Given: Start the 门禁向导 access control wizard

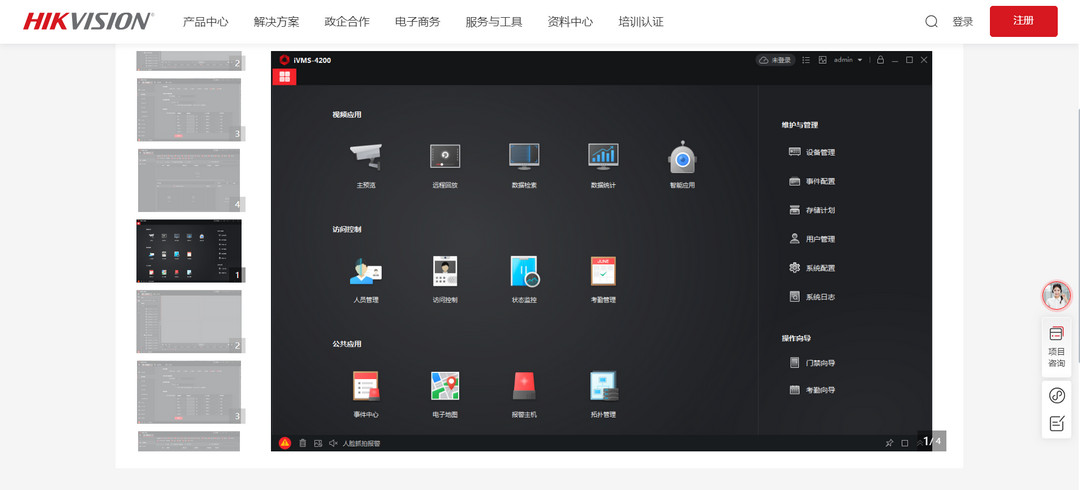Looking at the screenshot, I should point(812,363).
